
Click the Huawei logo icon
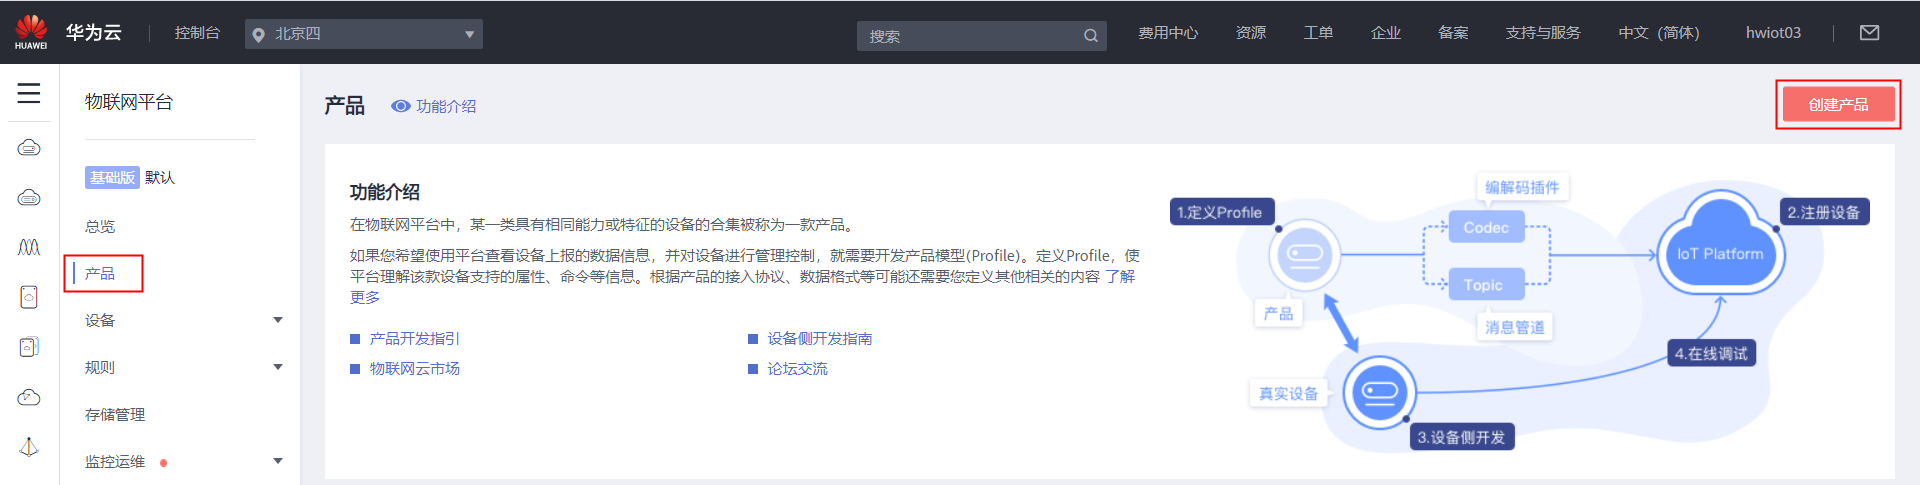[x=31, y=32]
